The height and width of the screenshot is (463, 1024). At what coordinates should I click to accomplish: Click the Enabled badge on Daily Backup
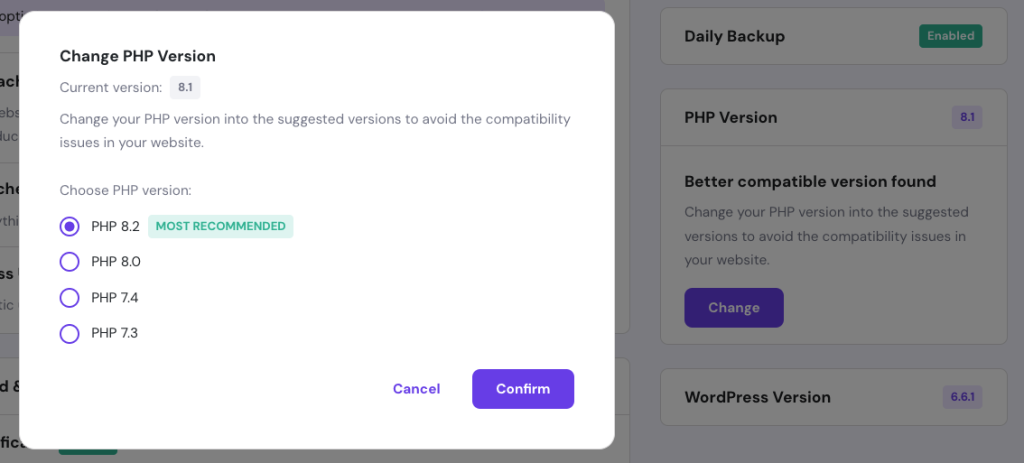tap(950, 36)
